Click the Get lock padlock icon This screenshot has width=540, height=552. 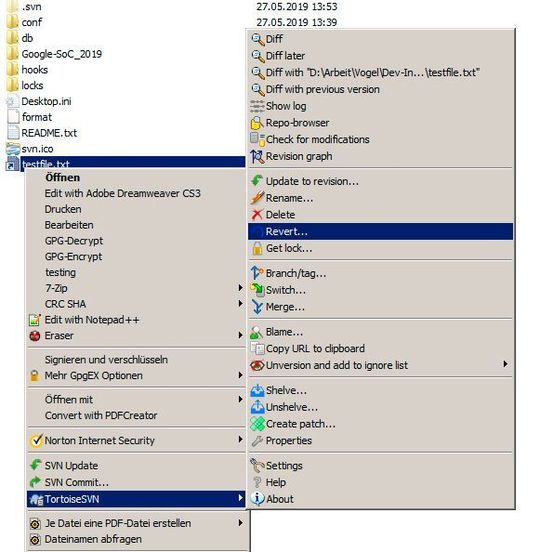pyautogui.click(x=257, y=248)
